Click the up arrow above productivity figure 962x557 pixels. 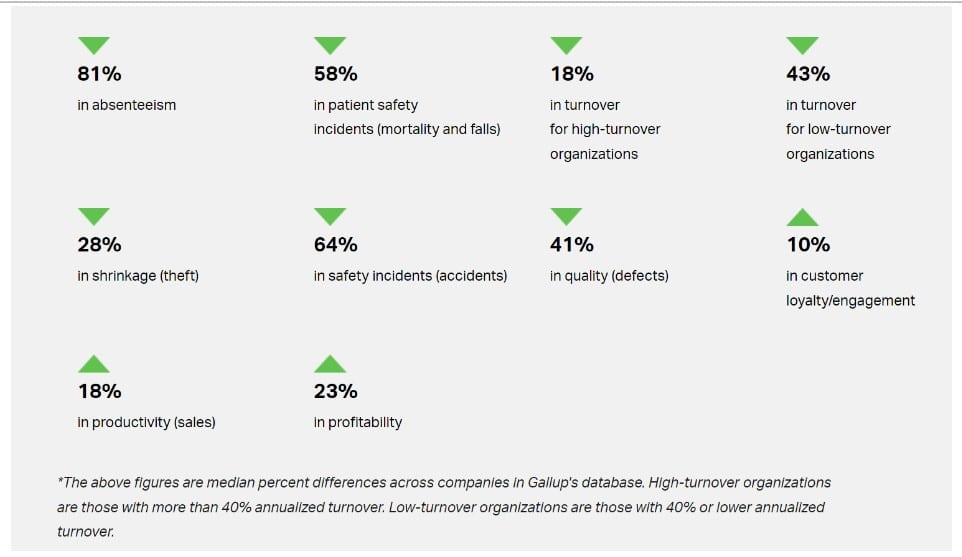pos(93,364)
